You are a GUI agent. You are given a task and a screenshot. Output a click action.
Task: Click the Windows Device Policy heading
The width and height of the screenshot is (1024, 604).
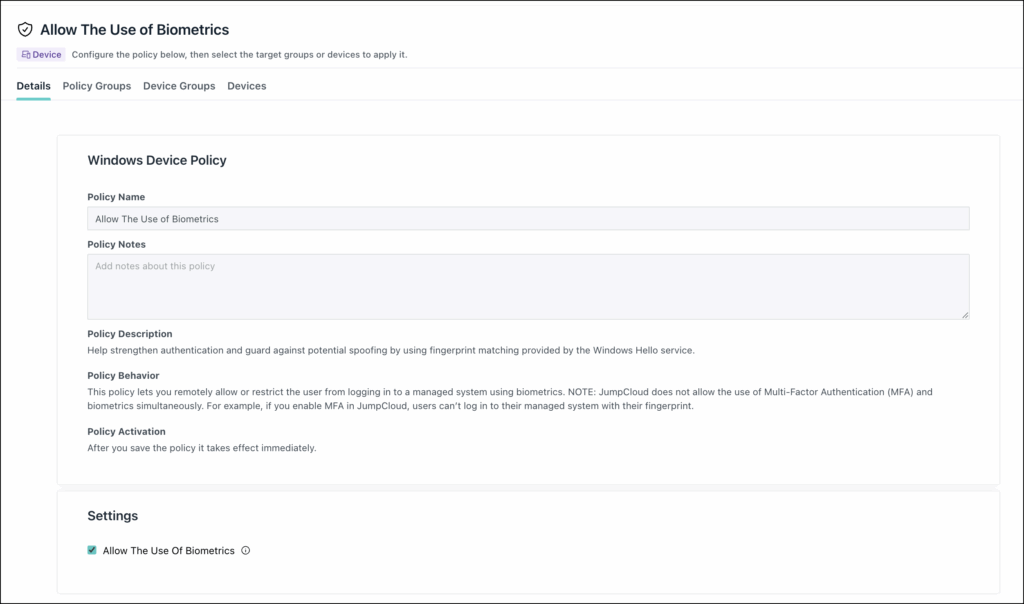[x=157, y=161]
